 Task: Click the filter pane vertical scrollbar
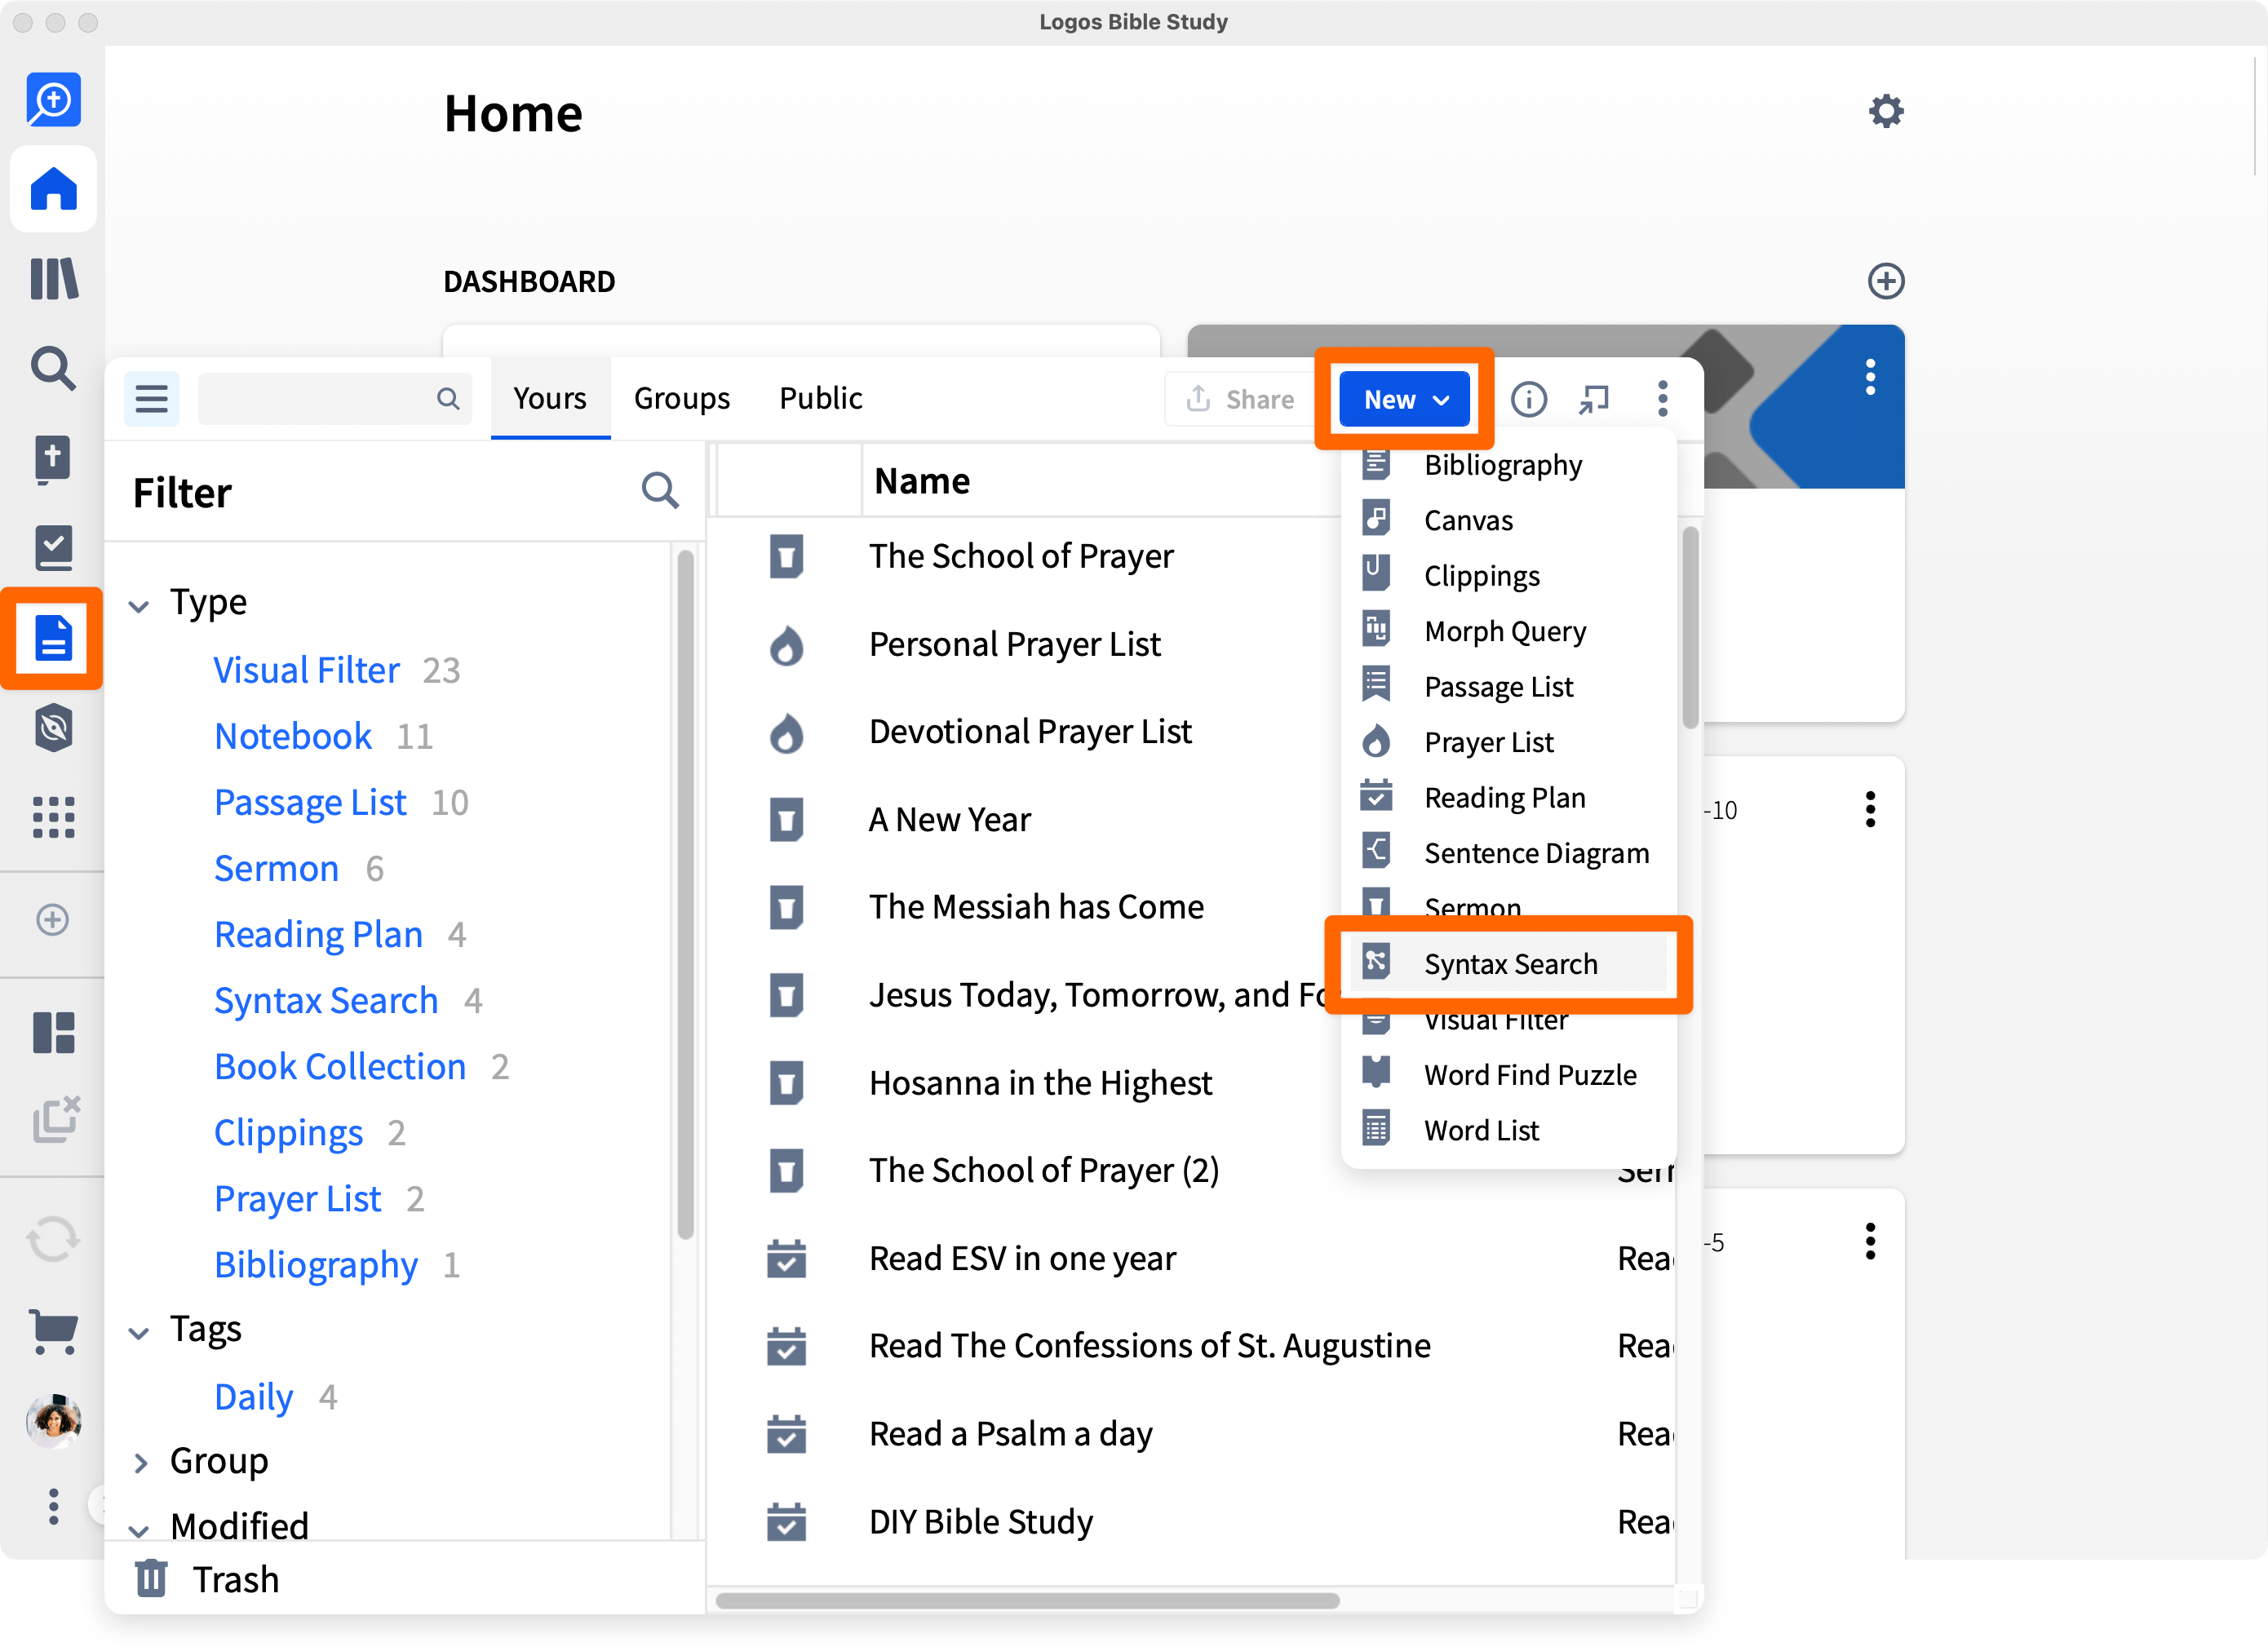685,895
